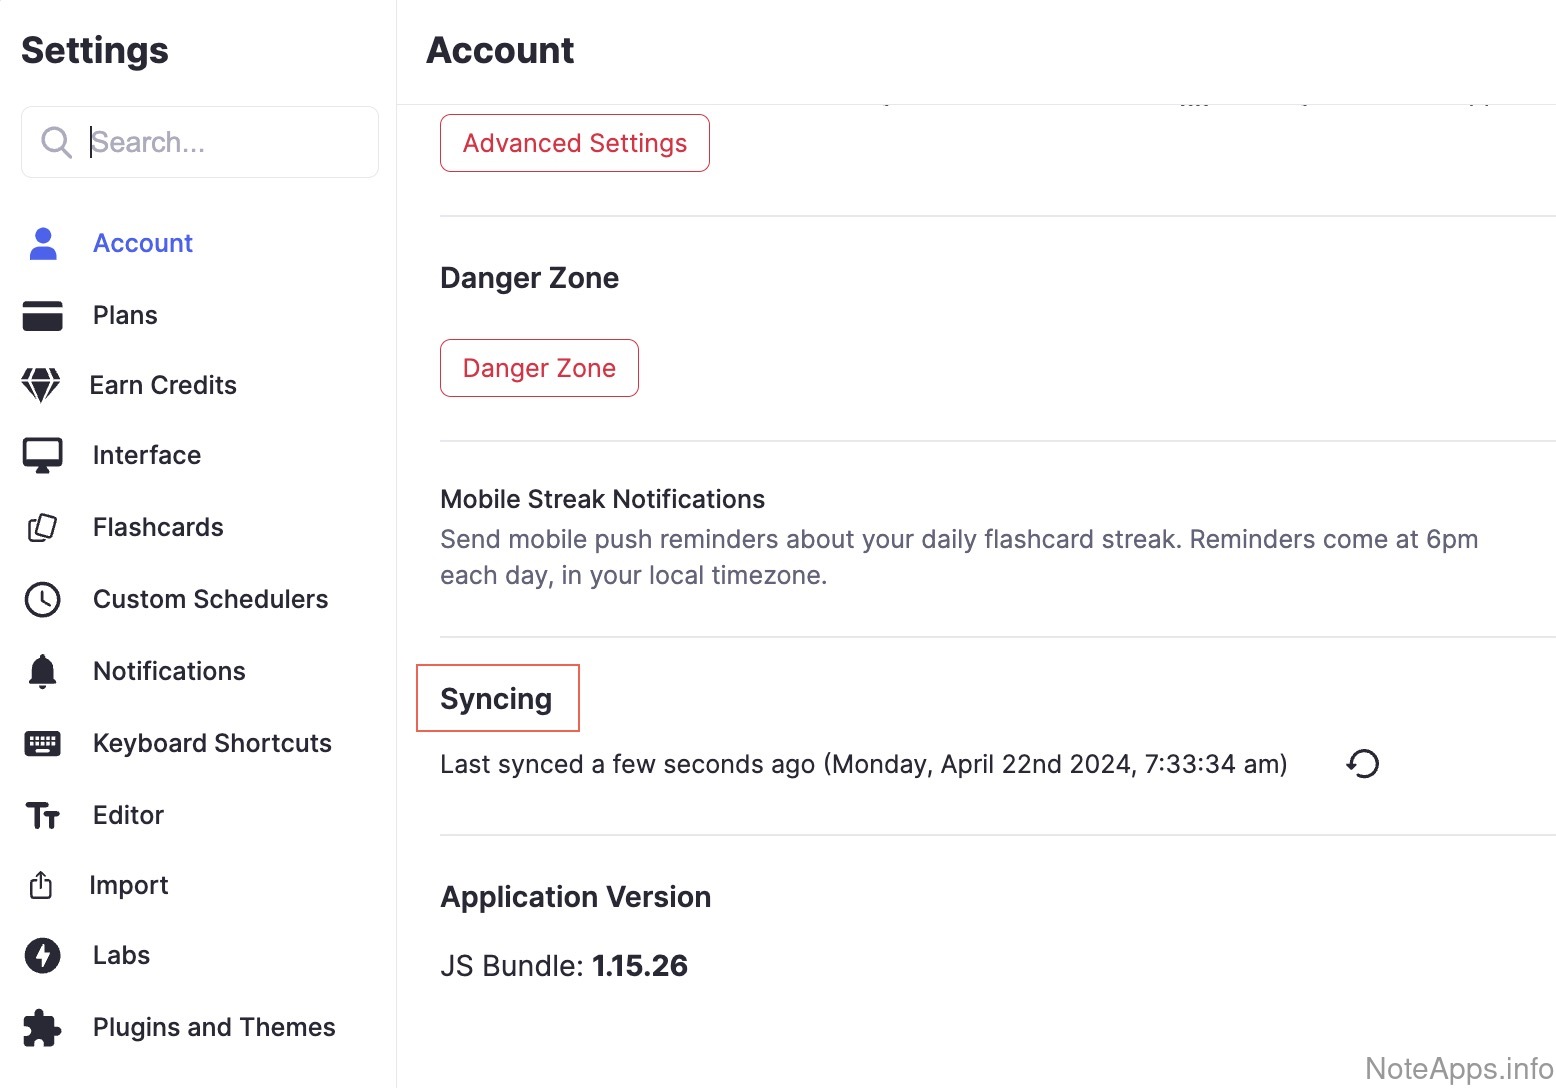Viewport: 1556px width, 1088px height.
Task: Click the sync refresh icon
Action: tap(1362, 764)
